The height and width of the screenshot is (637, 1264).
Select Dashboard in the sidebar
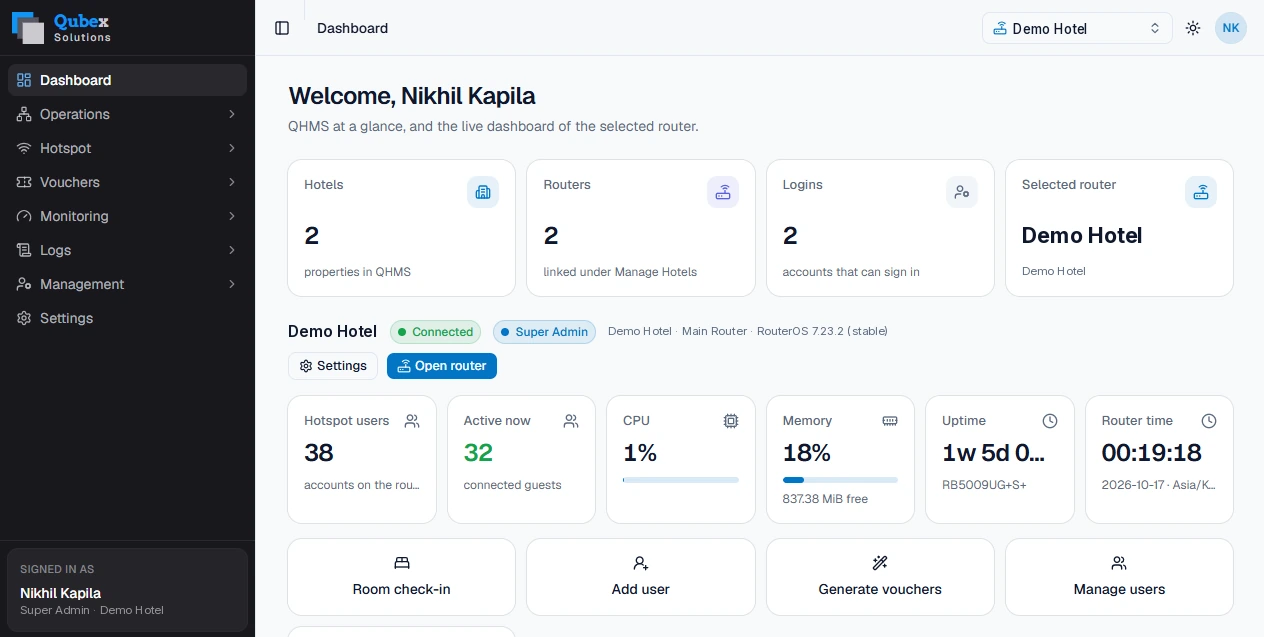click(127, 80)
